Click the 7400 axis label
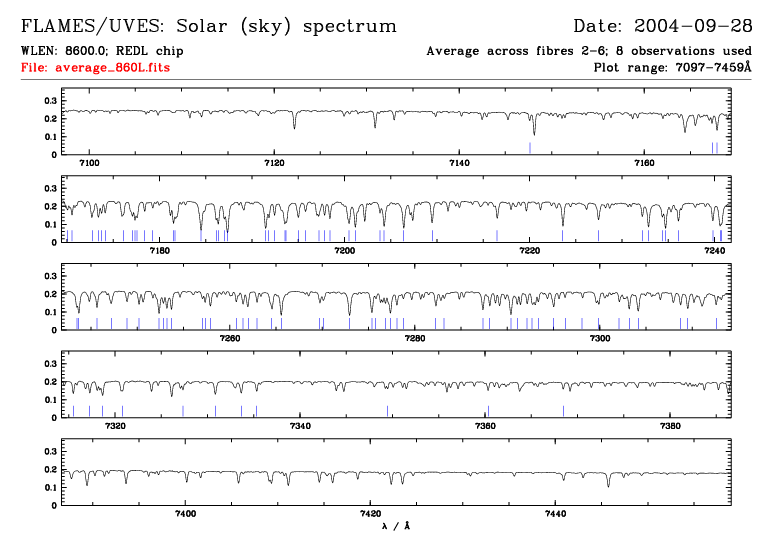The image size is (782, 542). click(x=186, y=514)
